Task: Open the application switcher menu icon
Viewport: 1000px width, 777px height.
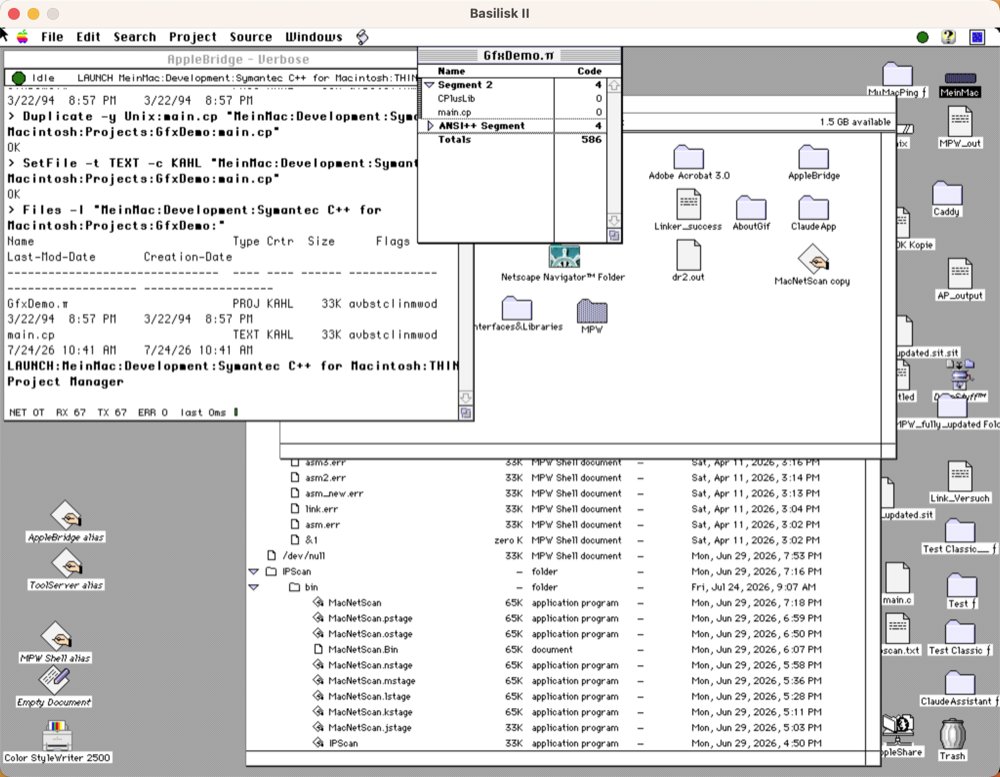Action: (x=977, y=37)
